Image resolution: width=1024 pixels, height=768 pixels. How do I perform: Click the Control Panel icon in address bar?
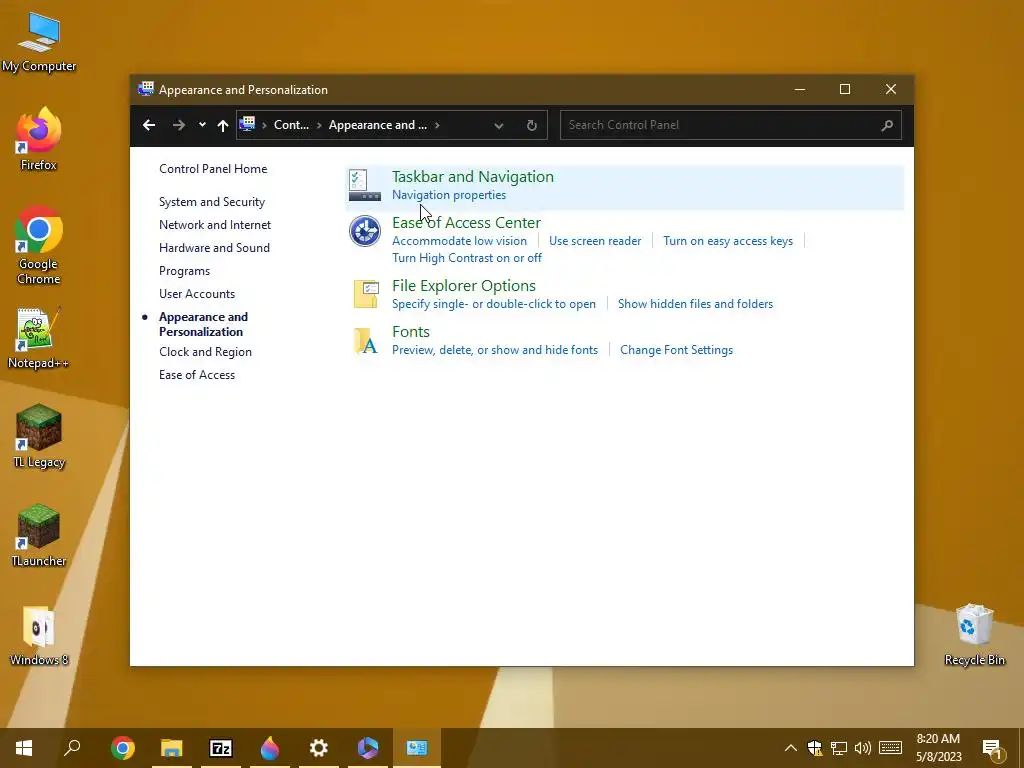click(x=247, y=124)
